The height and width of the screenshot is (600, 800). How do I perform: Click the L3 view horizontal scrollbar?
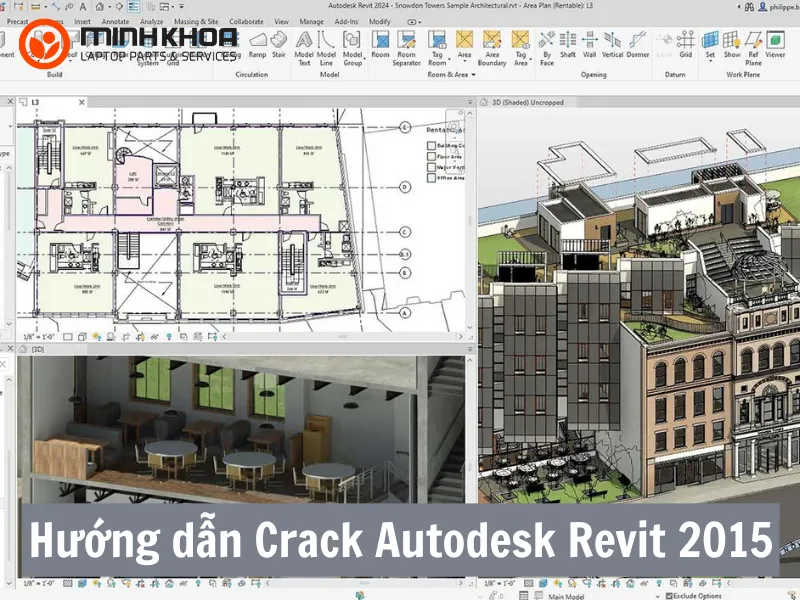point(342,337)
